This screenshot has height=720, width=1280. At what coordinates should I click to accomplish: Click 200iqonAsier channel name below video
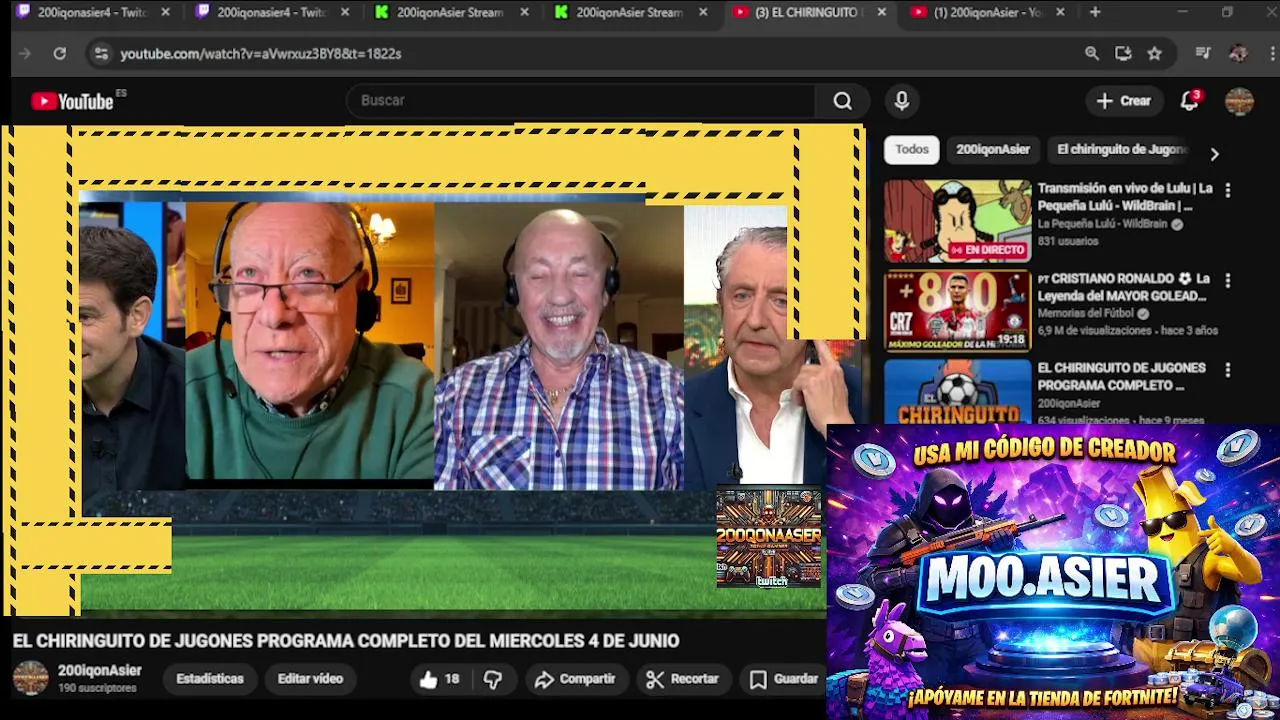pyautogui.click(x=100, y=671)
